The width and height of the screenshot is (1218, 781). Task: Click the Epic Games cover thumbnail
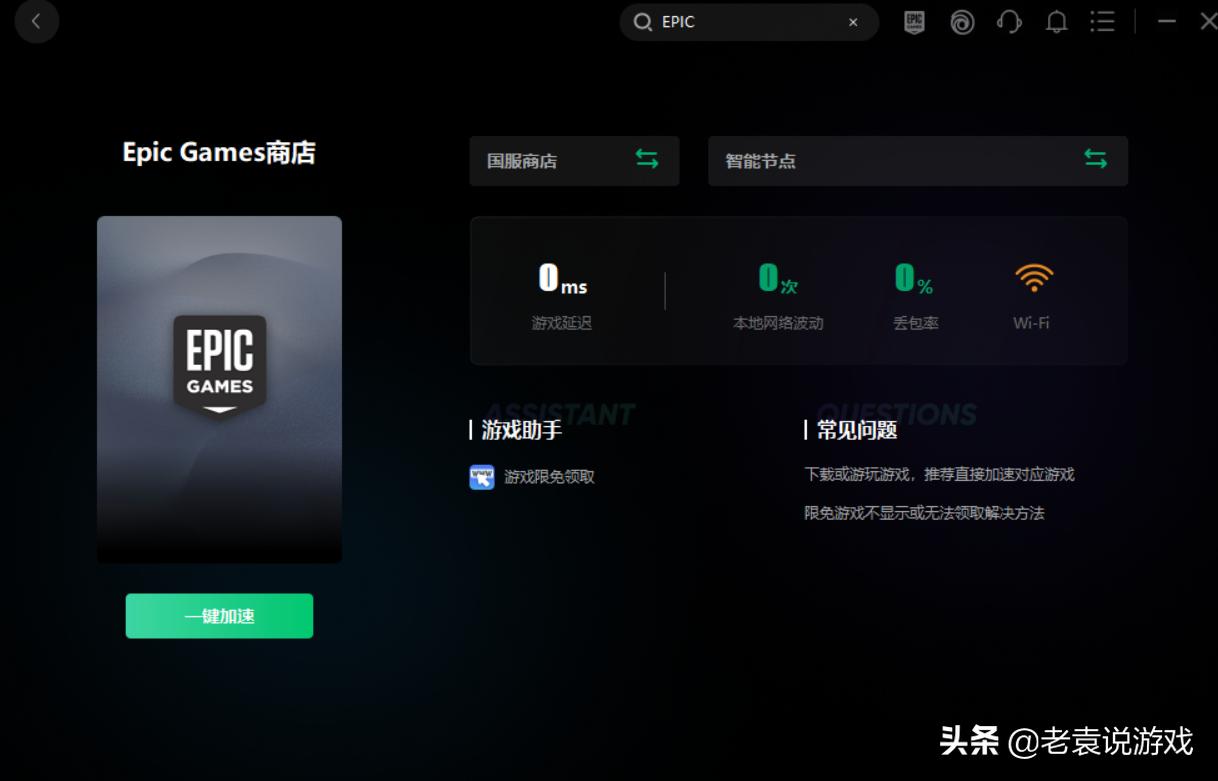(219, 389)
